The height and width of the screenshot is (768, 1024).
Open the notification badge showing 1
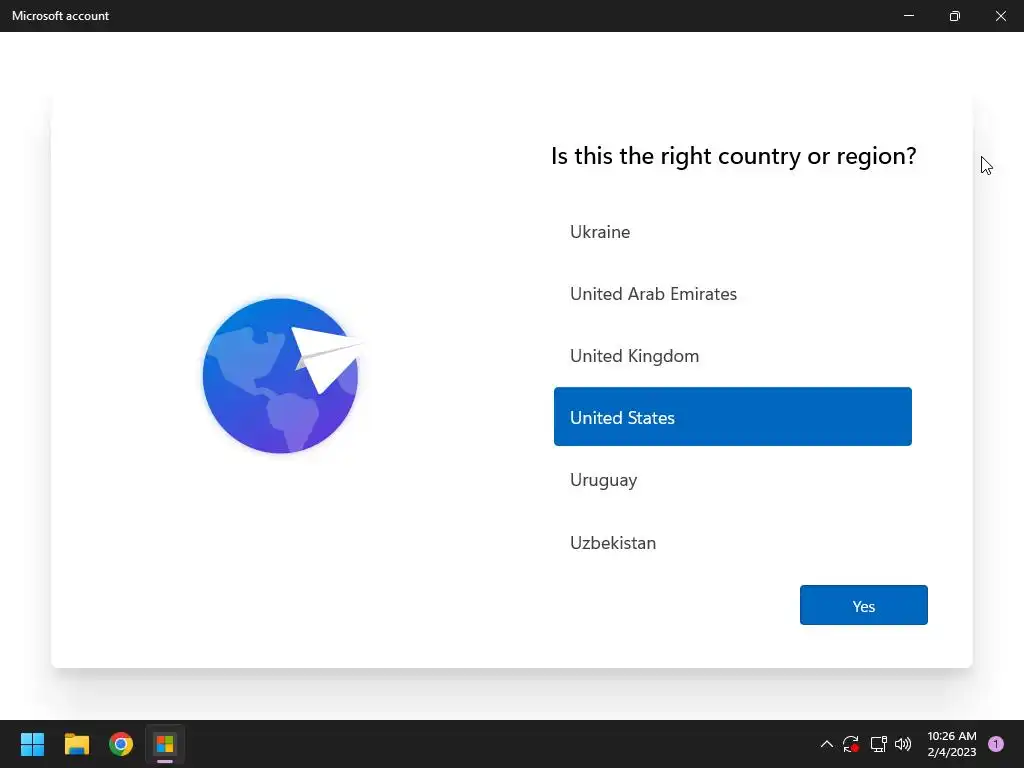point(996,744)
